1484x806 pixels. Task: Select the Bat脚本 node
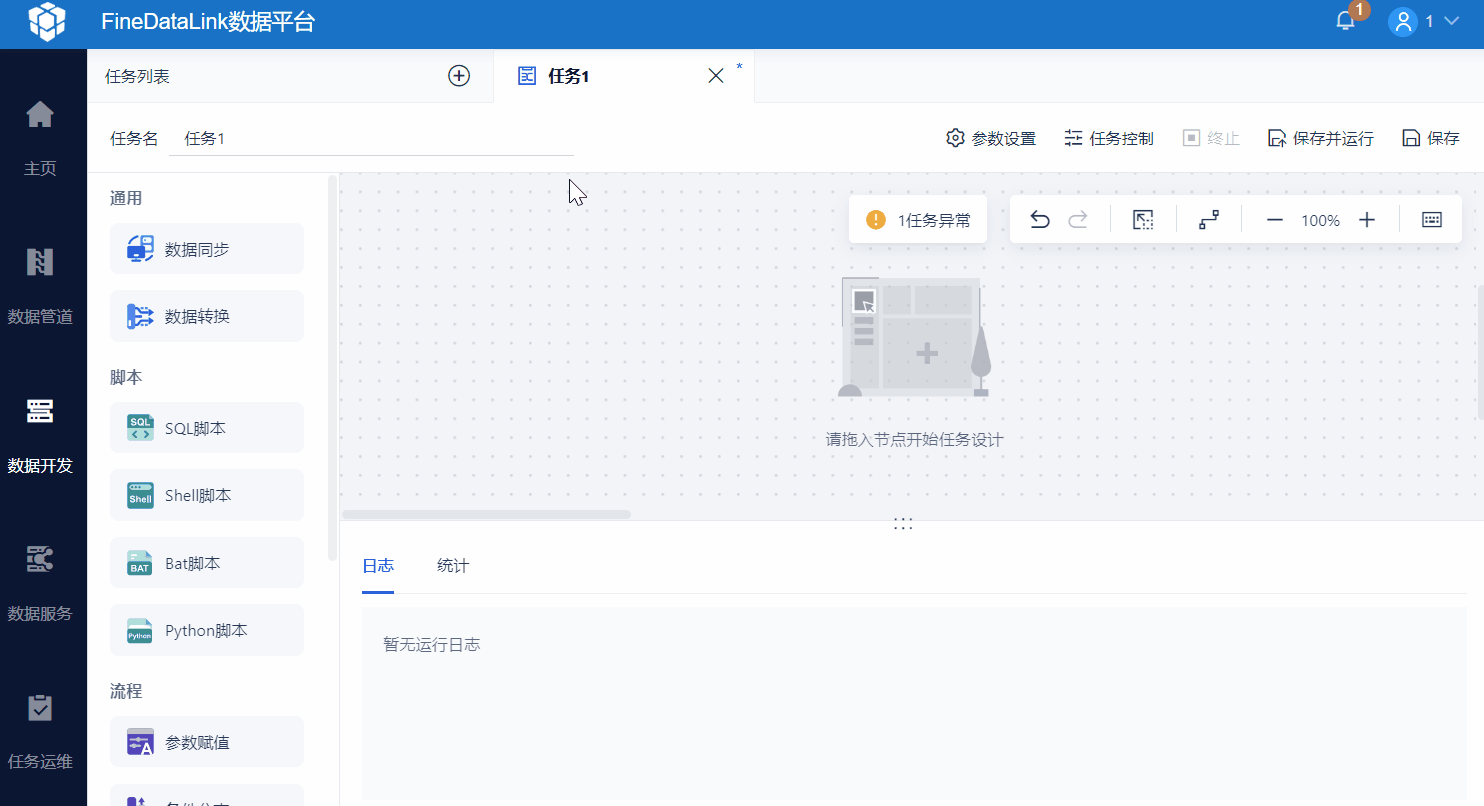tap(207, 563)
